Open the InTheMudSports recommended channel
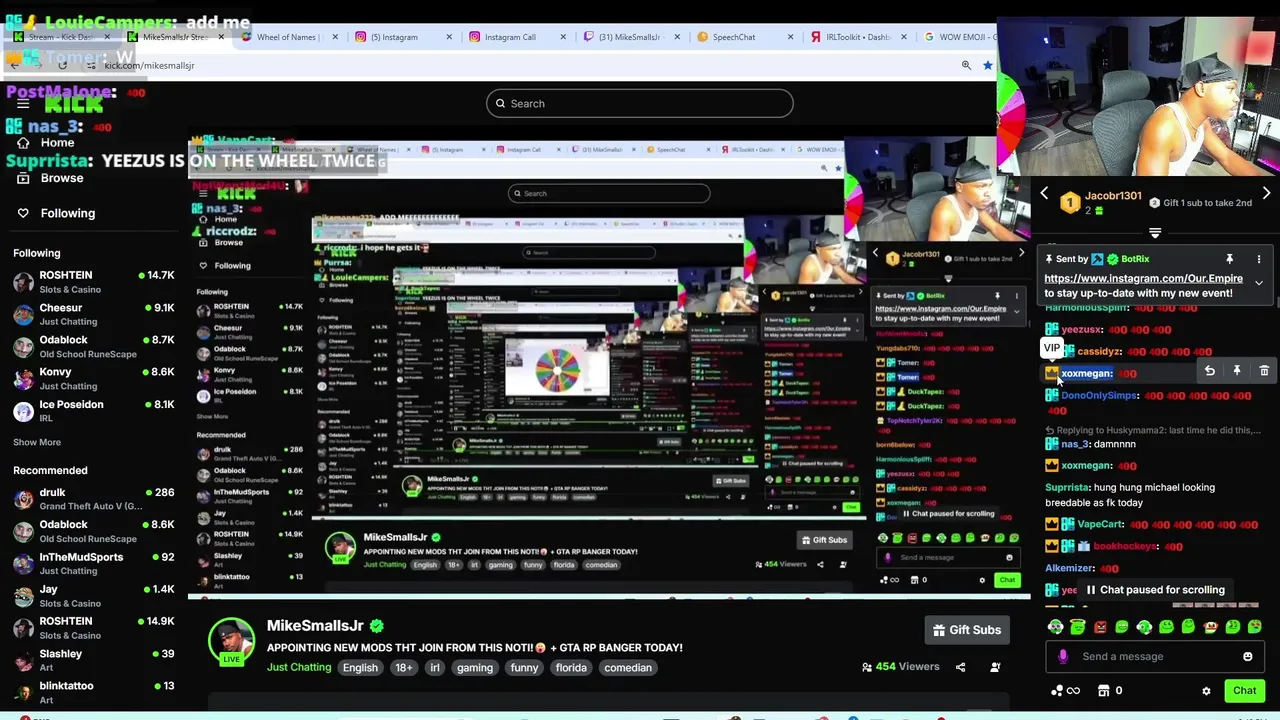The height and width of the screenshot is (720, 1280). point(94,563)
